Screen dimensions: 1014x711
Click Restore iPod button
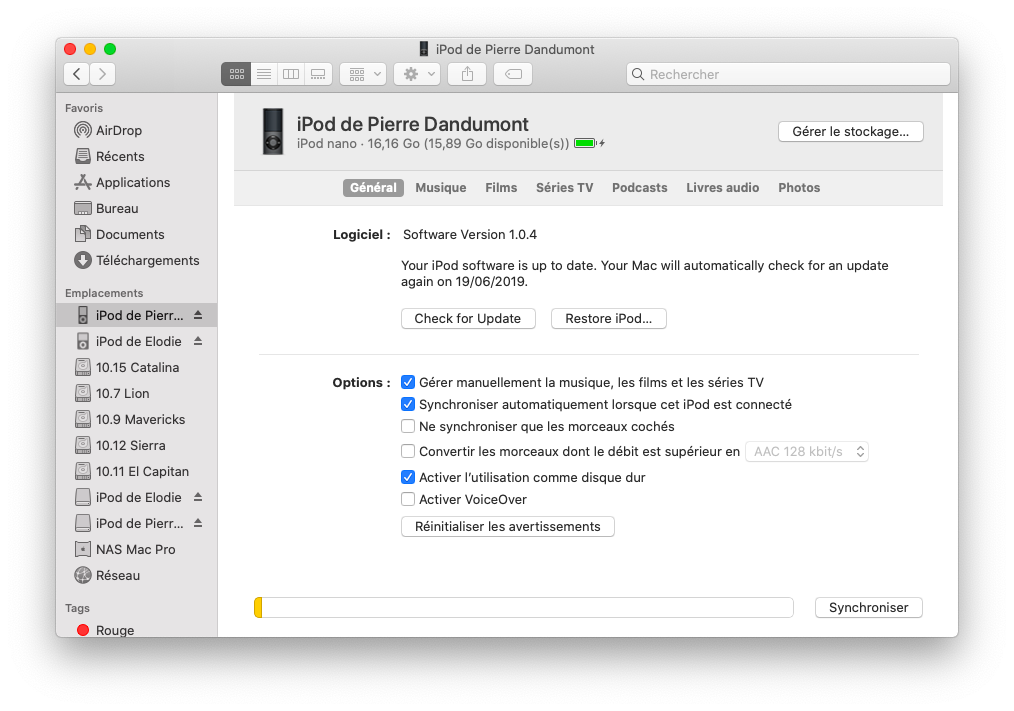(609, 318)
